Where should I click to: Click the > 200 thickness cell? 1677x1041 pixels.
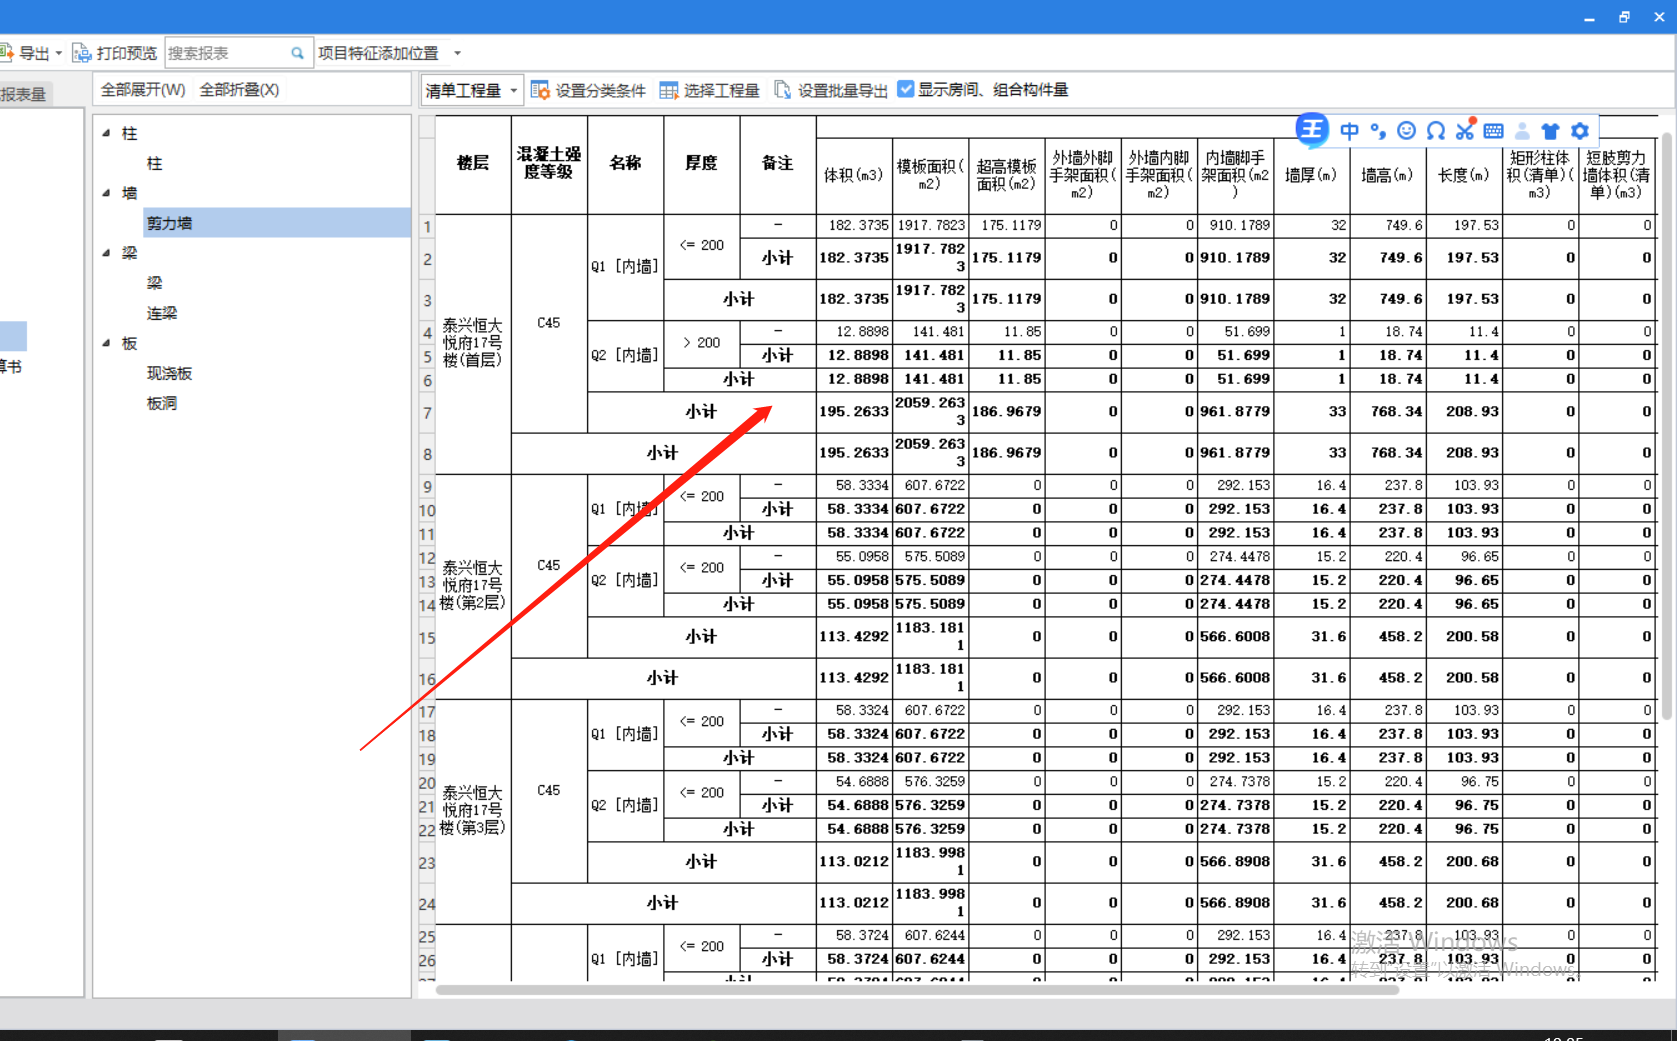tap(701, 343)
